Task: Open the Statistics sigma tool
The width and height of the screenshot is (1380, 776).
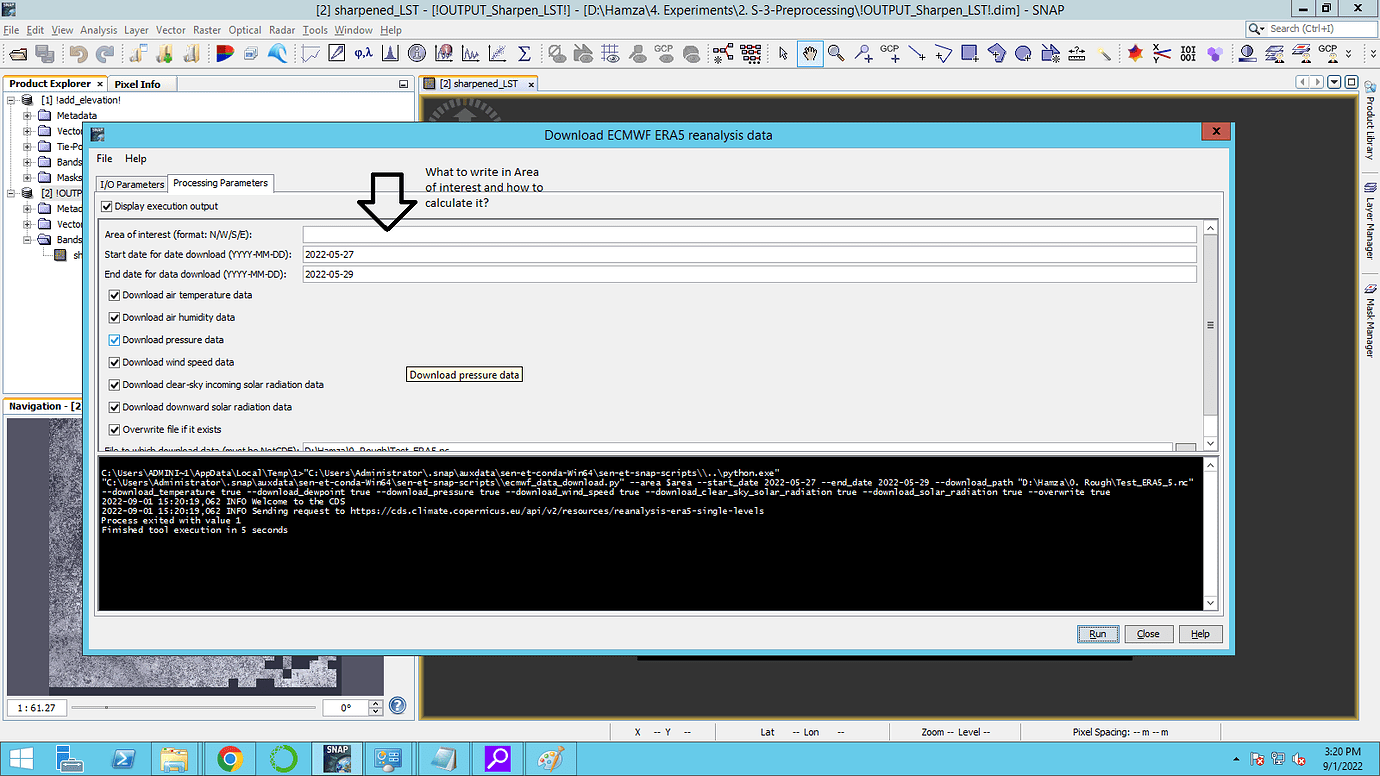Action: tap(524, 54)
